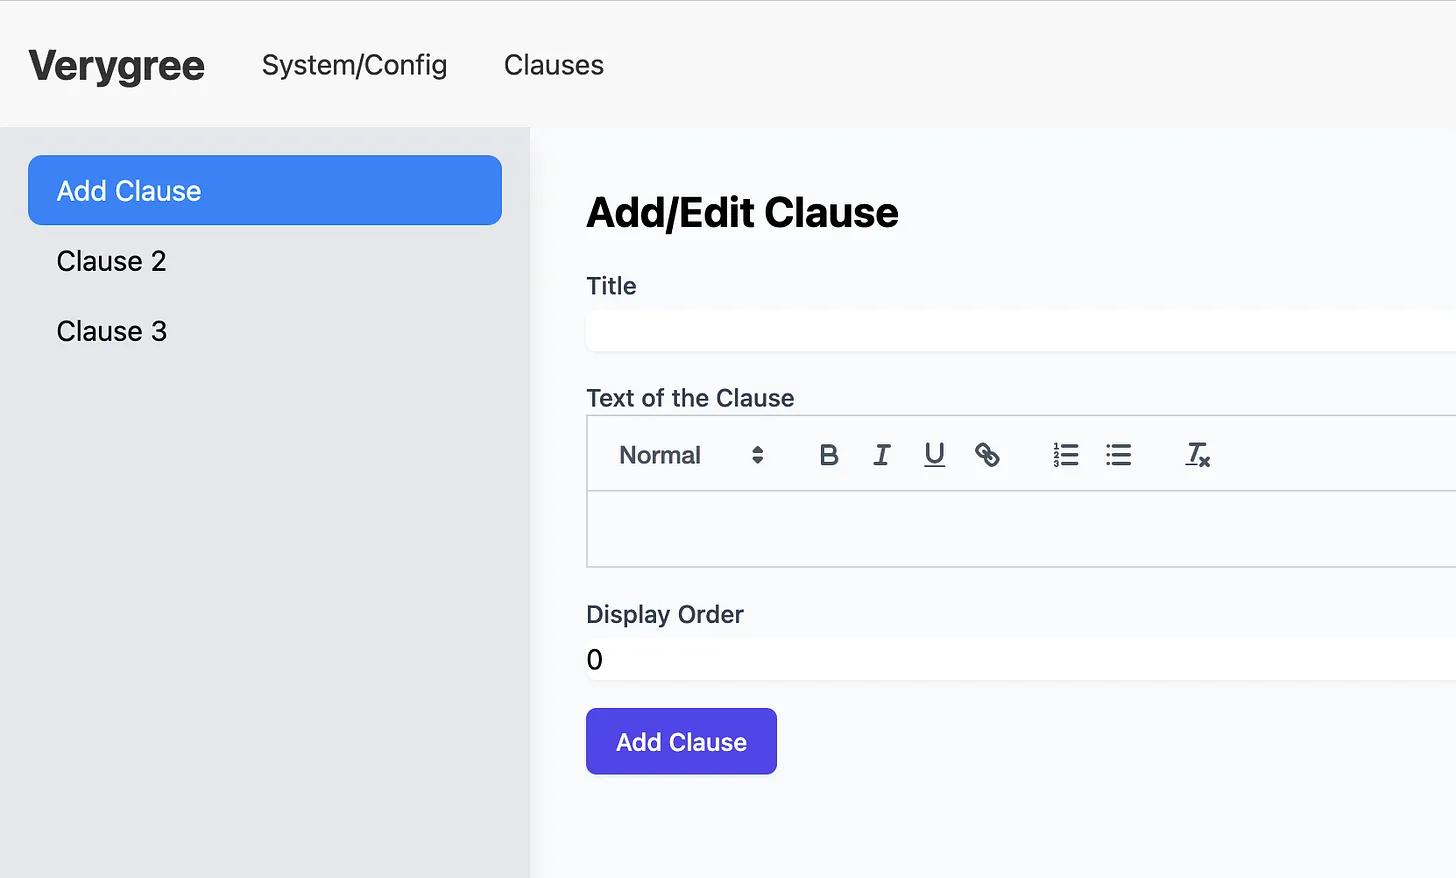Select Clause 2 in the sidebar
This screenshot has height=878, width=1456.
pos(111,261)
